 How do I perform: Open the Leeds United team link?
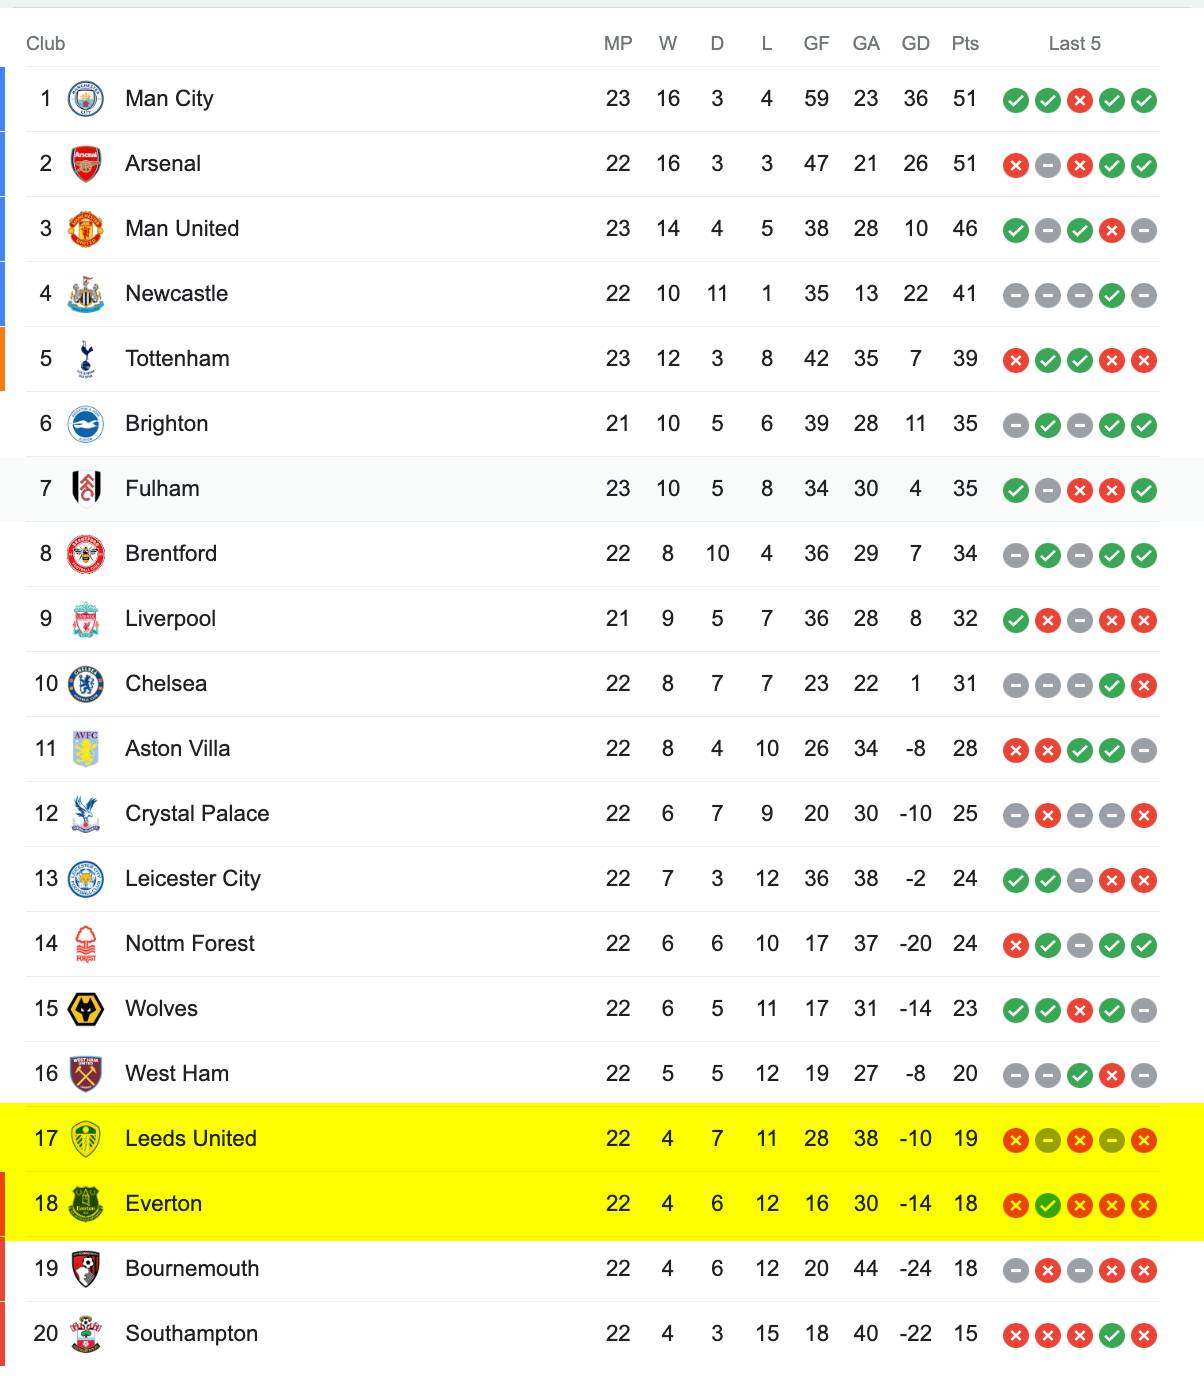[191, 1139]
